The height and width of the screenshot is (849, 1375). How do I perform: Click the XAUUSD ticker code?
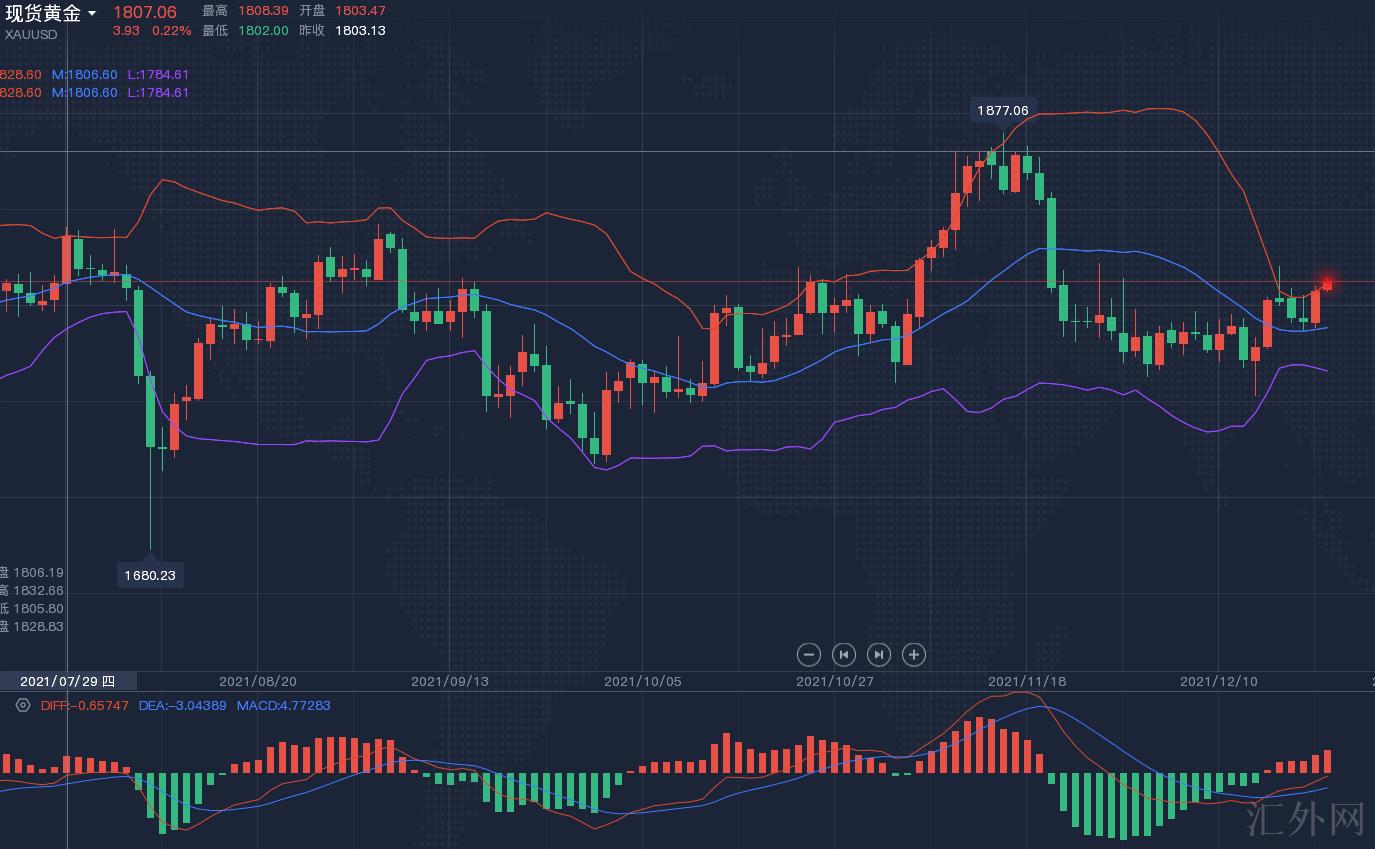pos(31,35)
